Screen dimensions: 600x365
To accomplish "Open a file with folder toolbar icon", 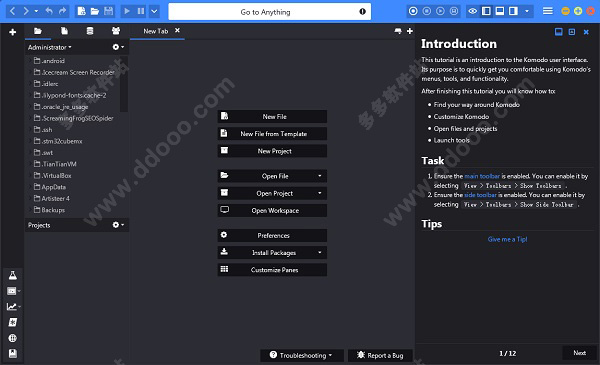I will 95,11.
